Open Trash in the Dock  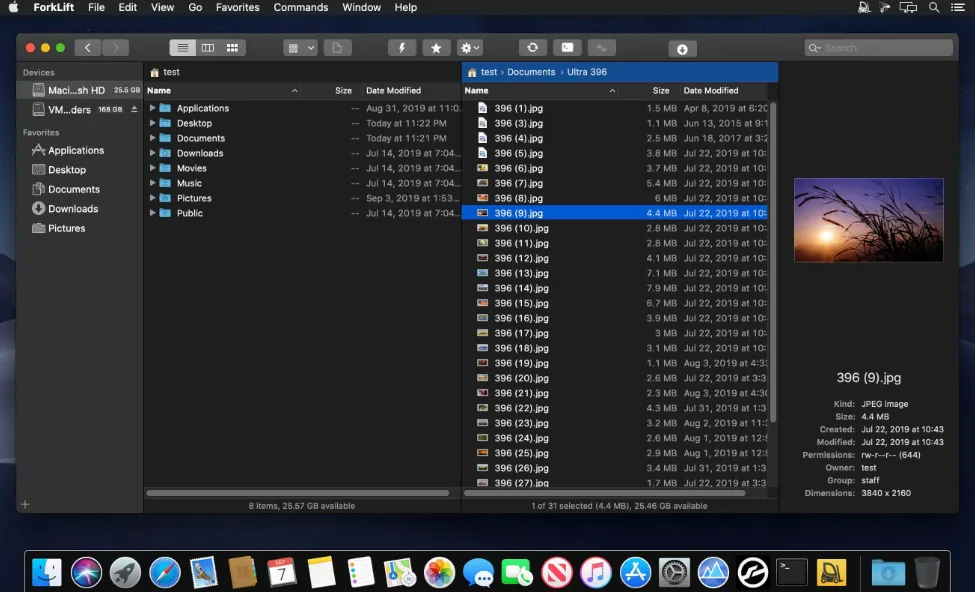click(x=926, y=572)
